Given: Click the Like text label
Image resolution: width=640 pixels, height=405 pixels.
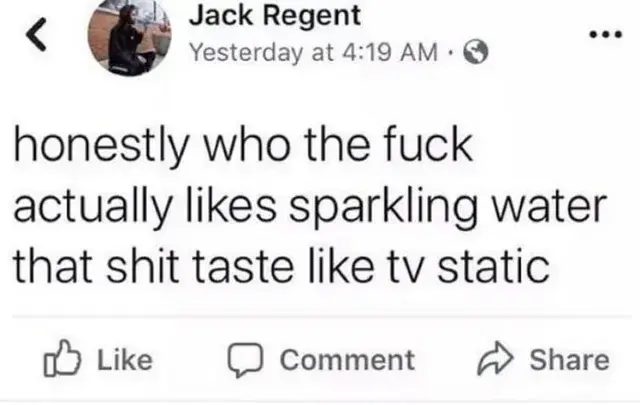Looking at the screenshot, I should point(125,360).
